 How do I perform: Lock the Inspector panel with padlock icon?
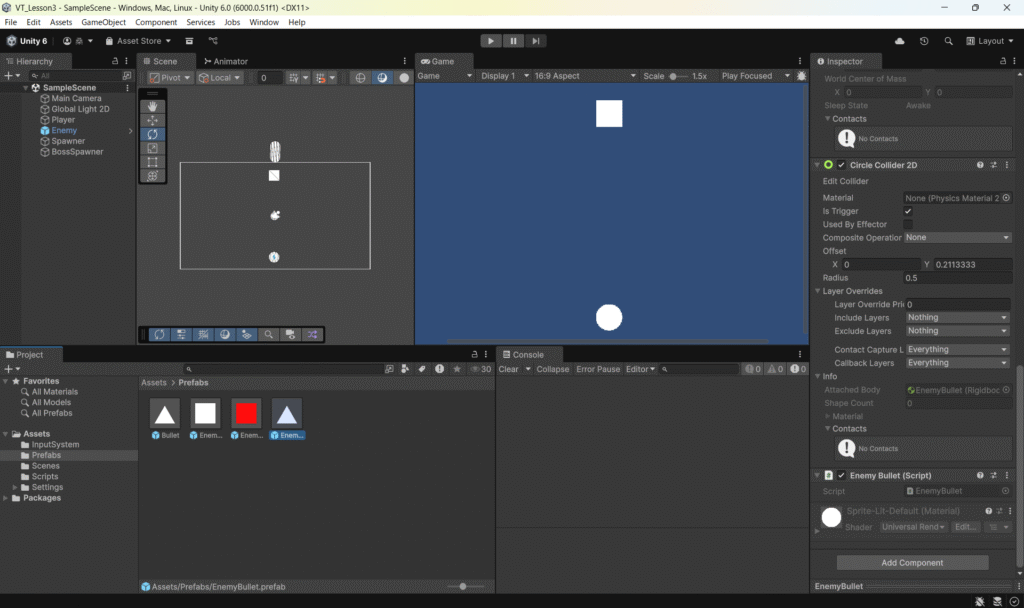tap(993, 61)
